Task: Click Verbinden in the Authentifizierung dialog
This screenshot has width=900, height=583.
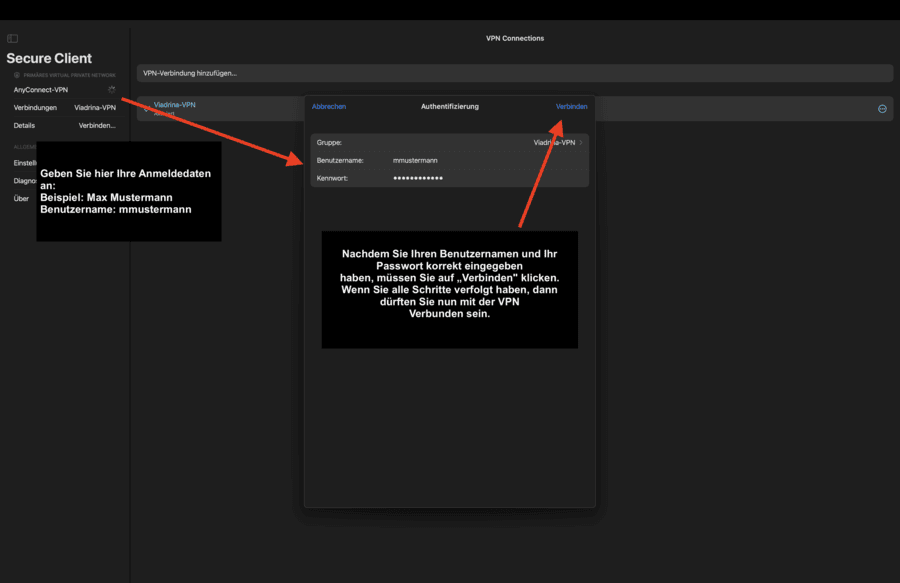Action: (x=571, y=107)
